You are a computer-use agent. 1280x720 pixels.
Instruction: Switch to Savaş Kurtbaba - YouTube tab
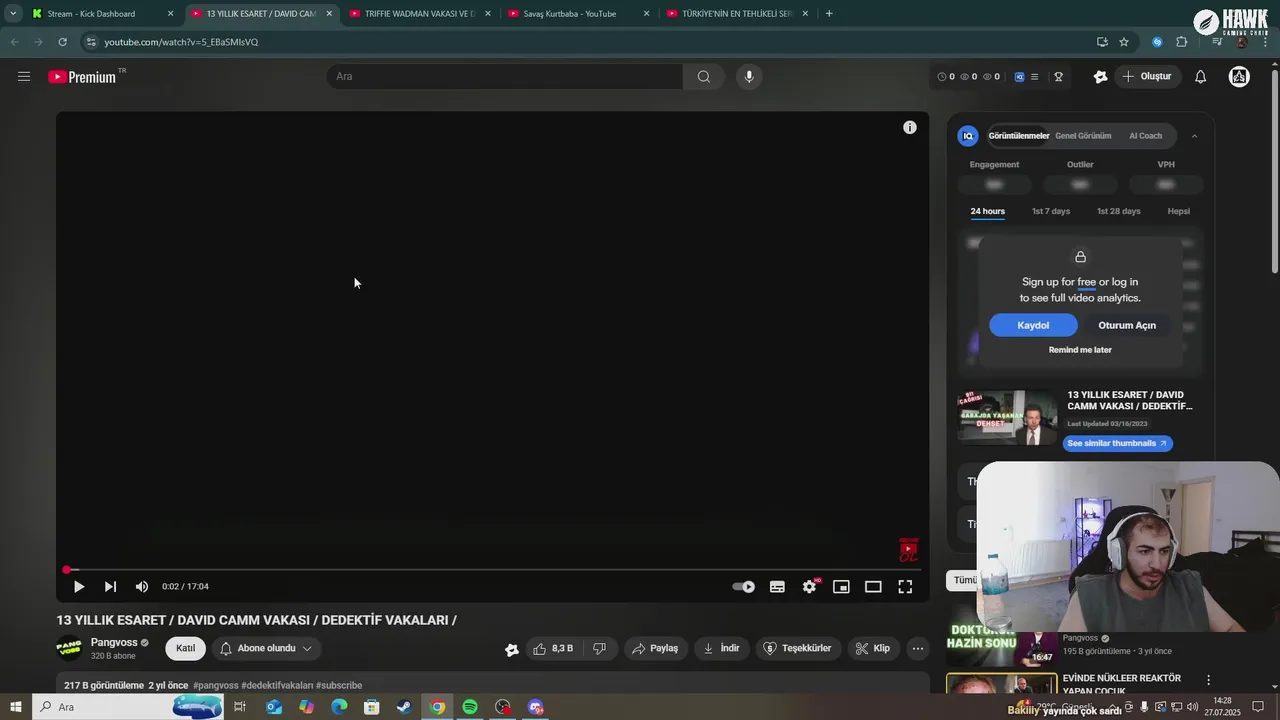(578, 14)
